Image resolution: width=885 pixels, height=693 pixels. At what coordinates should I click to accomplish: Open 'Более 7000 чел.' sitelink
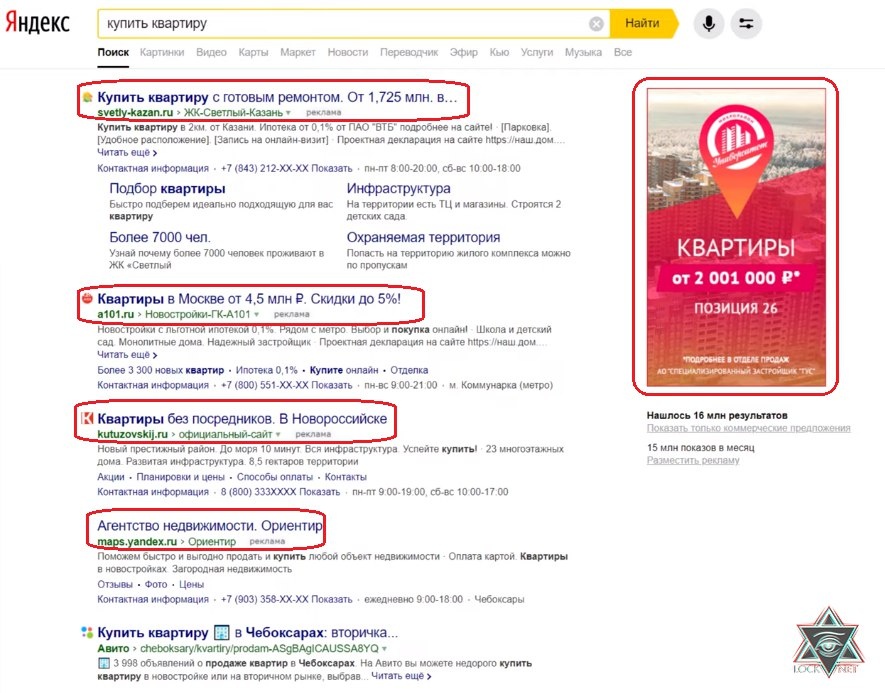click(160, 237)
